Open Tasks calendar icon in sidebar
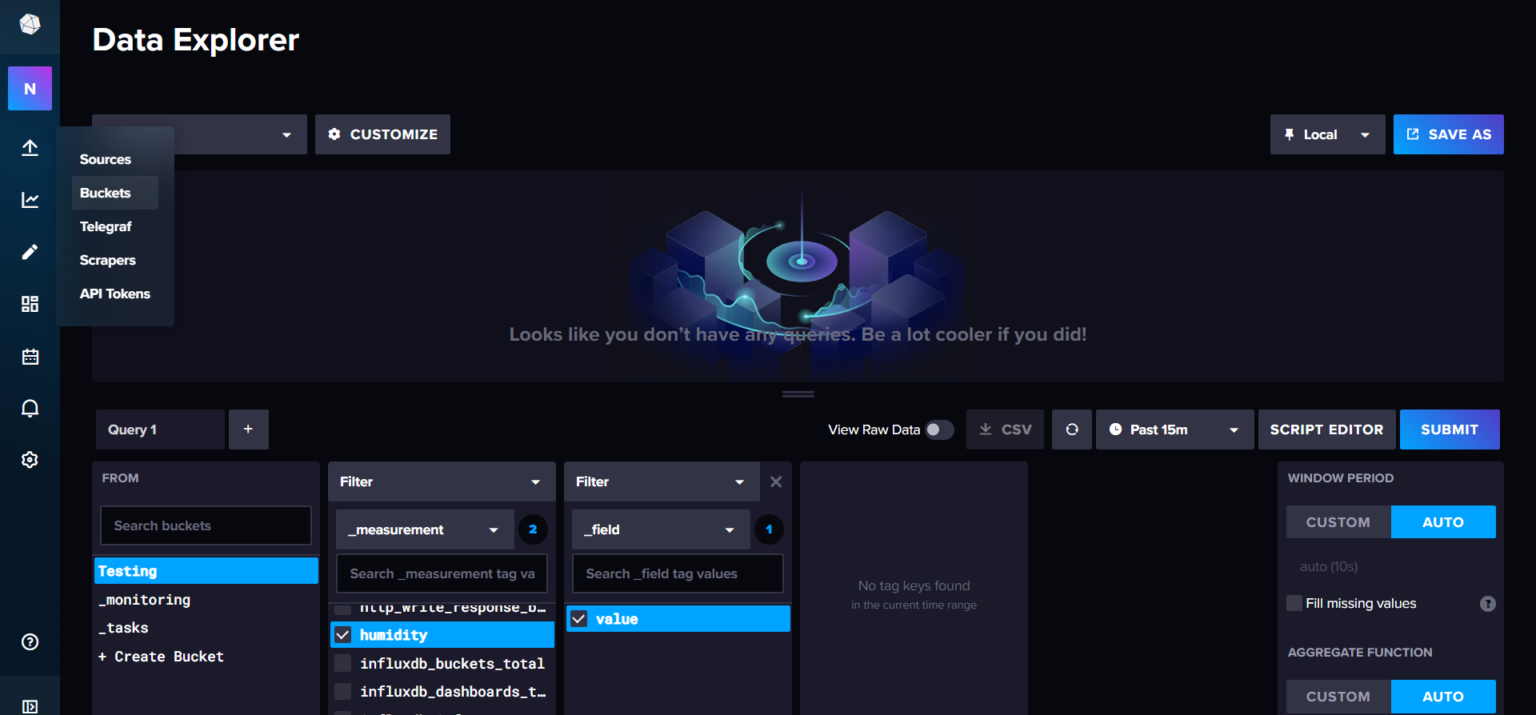This screenshot has height=715, width=1536. (30, 356)
